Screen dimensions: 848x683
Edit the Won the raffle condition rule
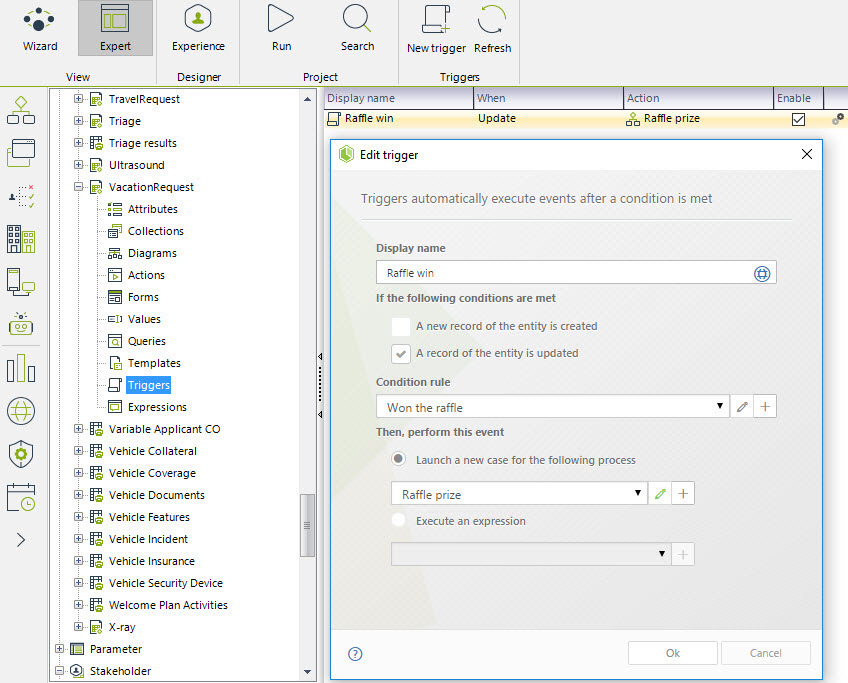pyautogui.click(x=742, y=407)
